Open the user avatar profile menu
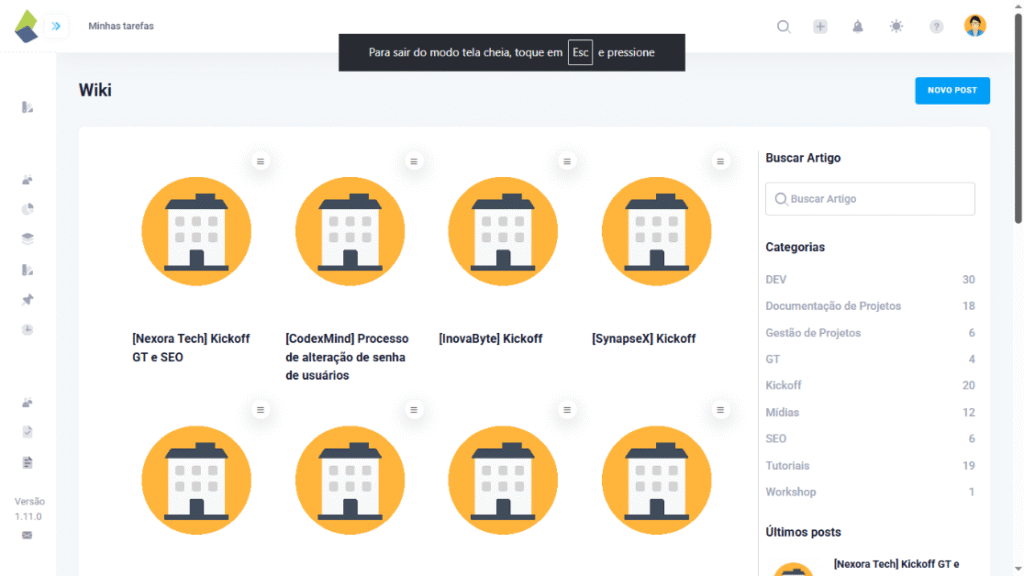The width and height of the screenshot is (1024, 576). coord(975,25)
